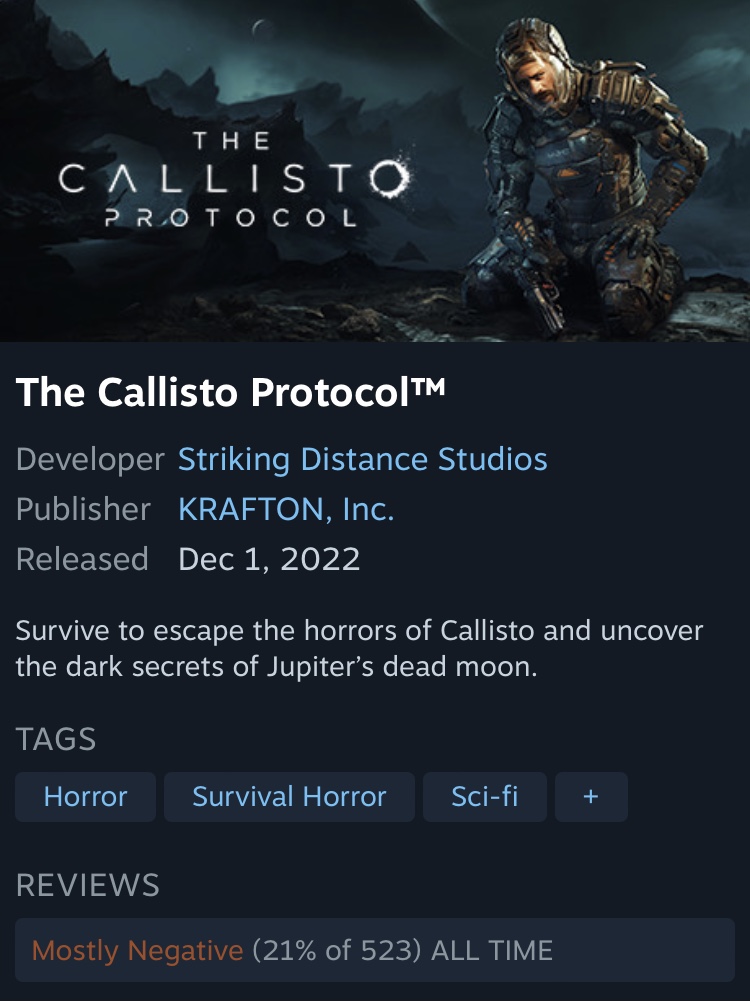
Task: Select the Survival Horror tag
Action: click(289, 797)
